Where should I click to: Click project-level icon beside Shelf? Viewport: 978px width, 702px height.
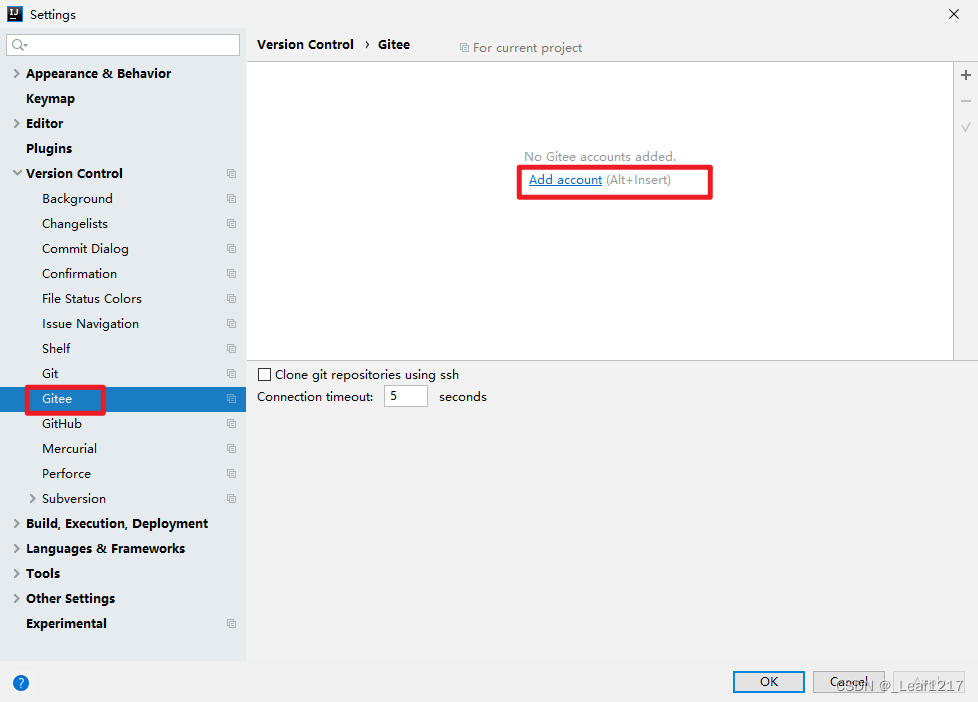pyautogui.click(x=231, y=348)
